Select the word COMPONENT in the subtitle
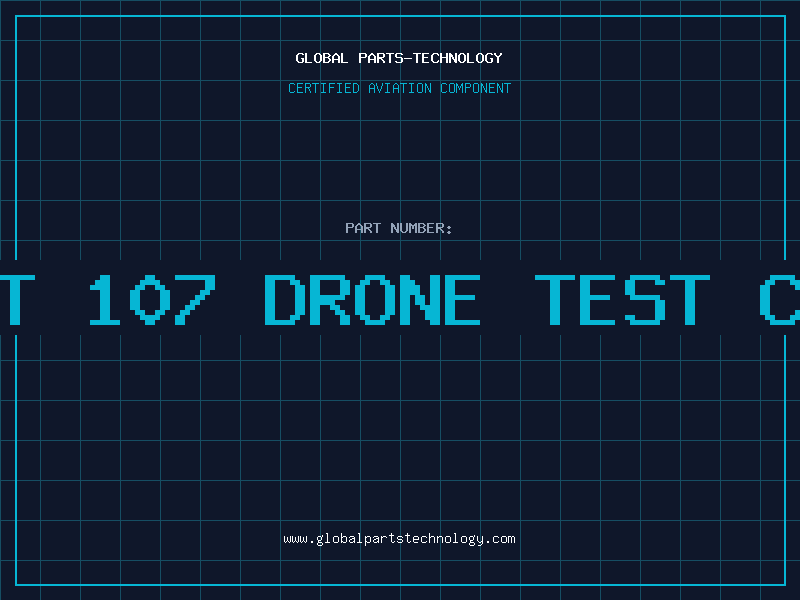The image size is (800, 600). point(476,88)
